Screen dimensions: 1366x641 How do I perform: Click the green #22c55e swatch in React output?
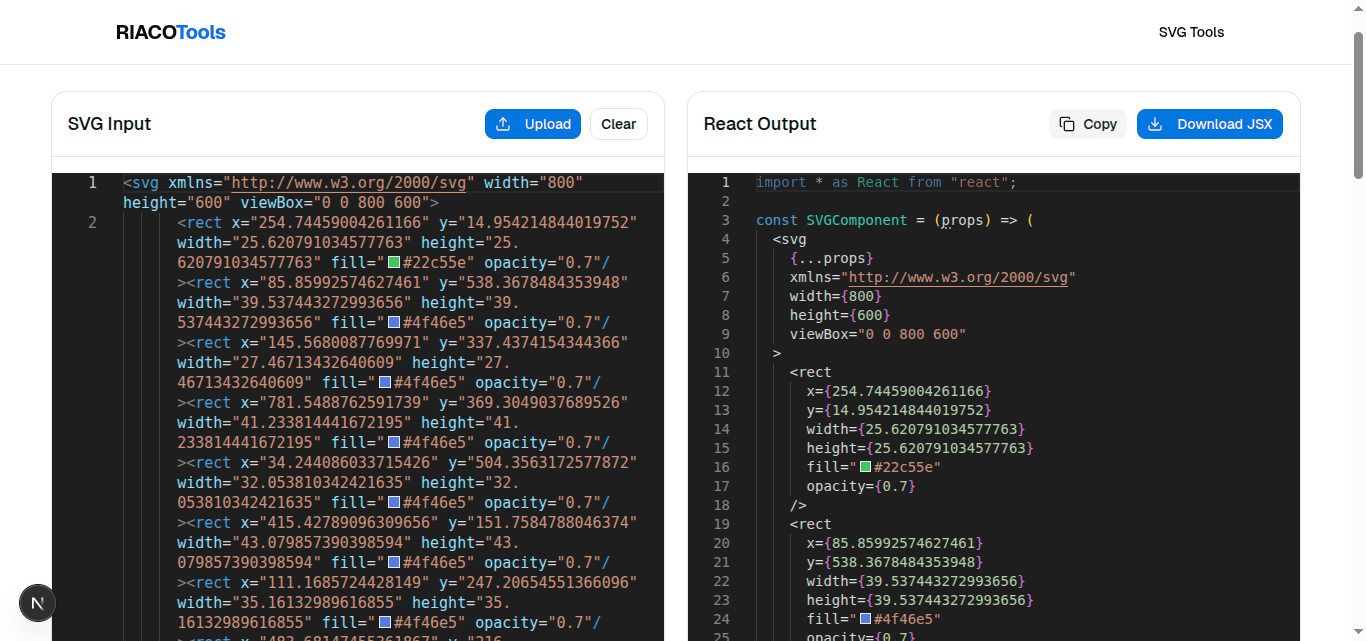(x=865, y=467)
